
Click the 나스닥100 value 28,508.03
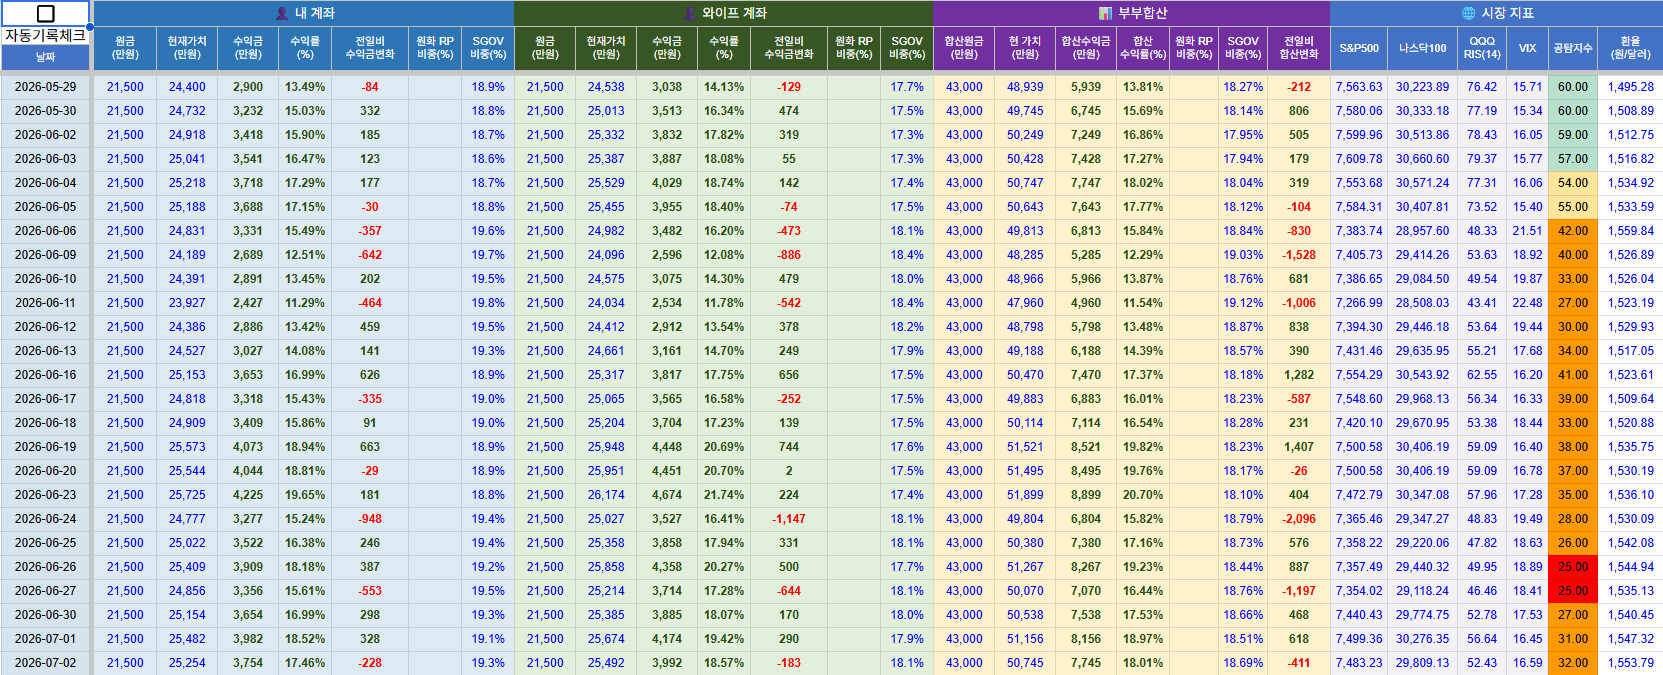(1422, 303)
